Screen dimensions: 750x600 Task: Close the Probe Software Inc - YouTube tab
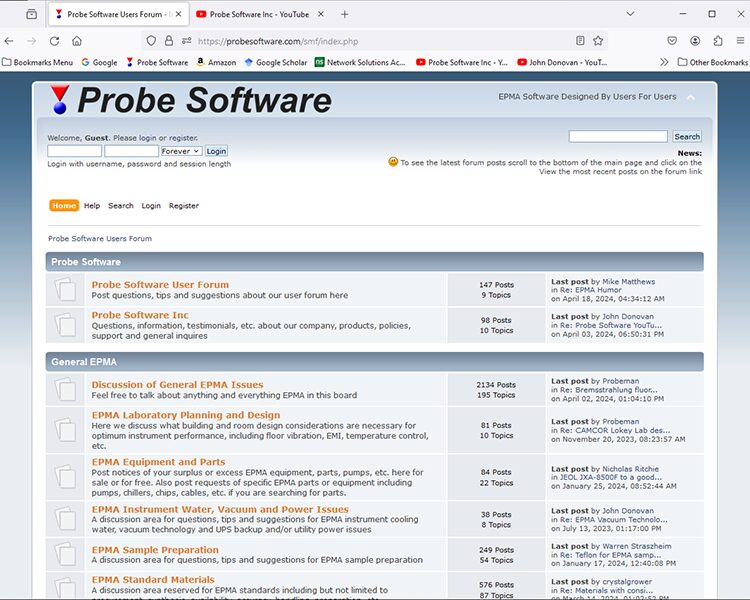click(x=321, y=14)
